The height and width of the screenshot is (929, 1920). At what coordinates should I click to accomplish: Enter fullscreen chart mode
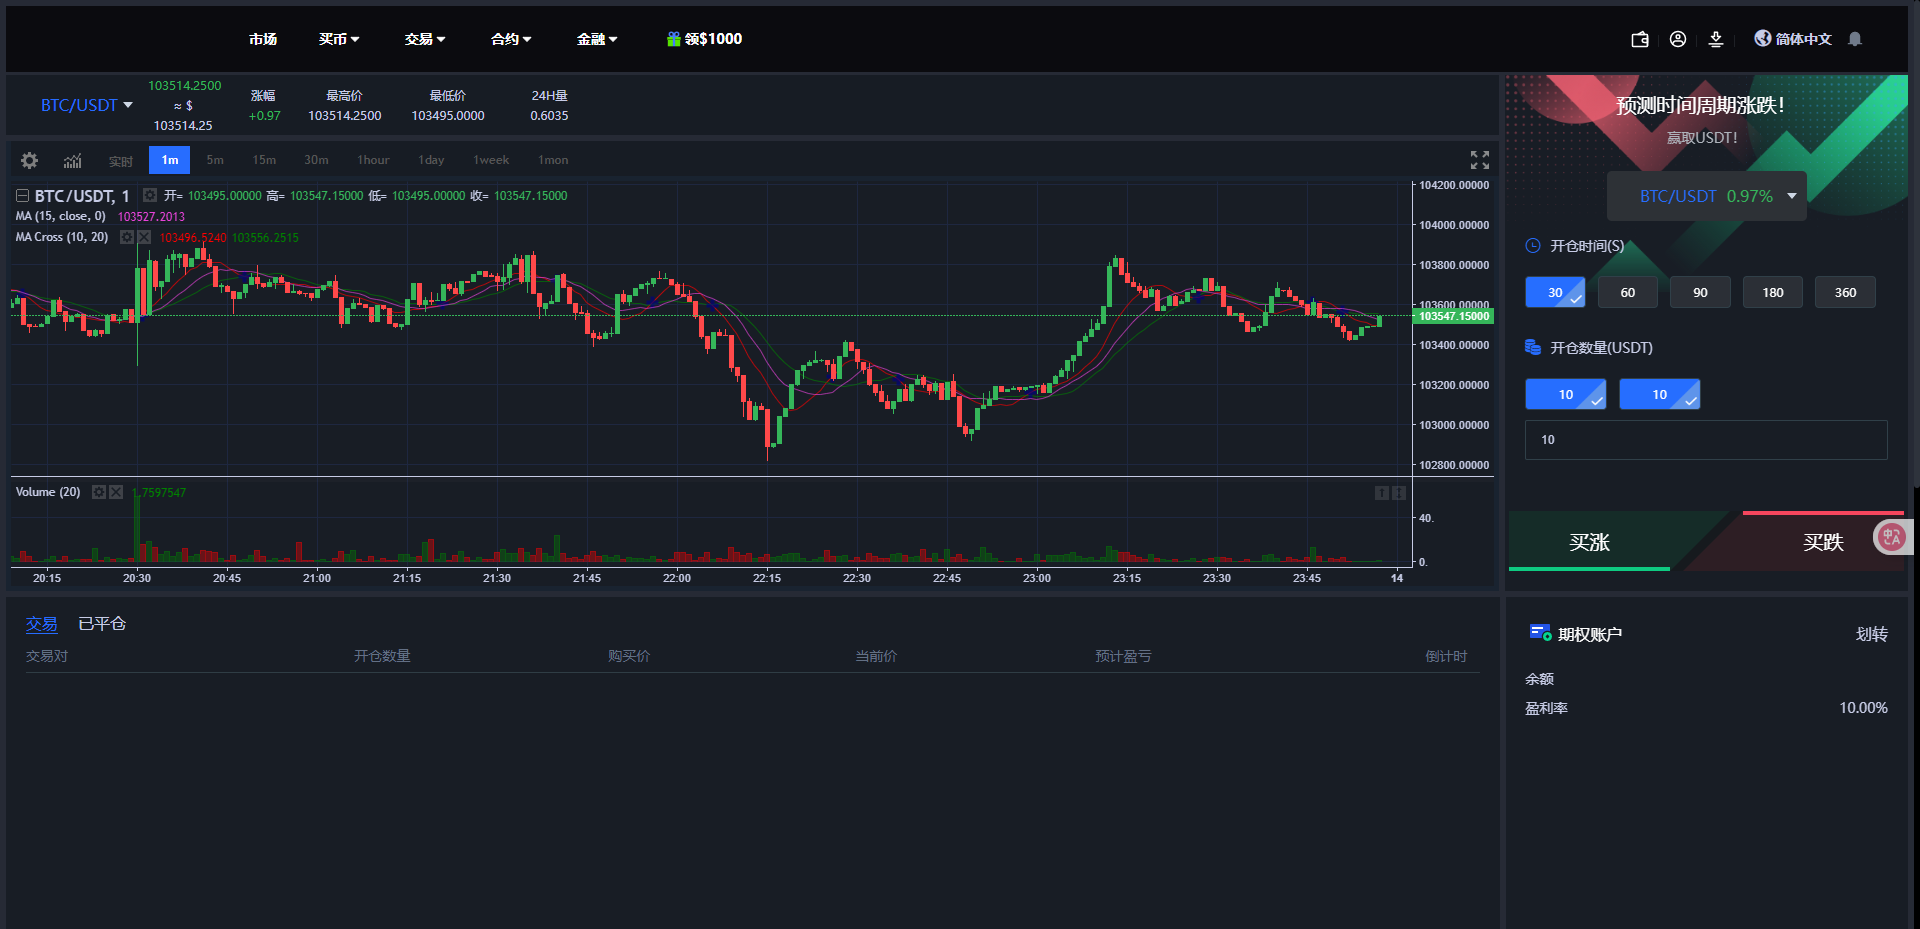point(1479,160)
